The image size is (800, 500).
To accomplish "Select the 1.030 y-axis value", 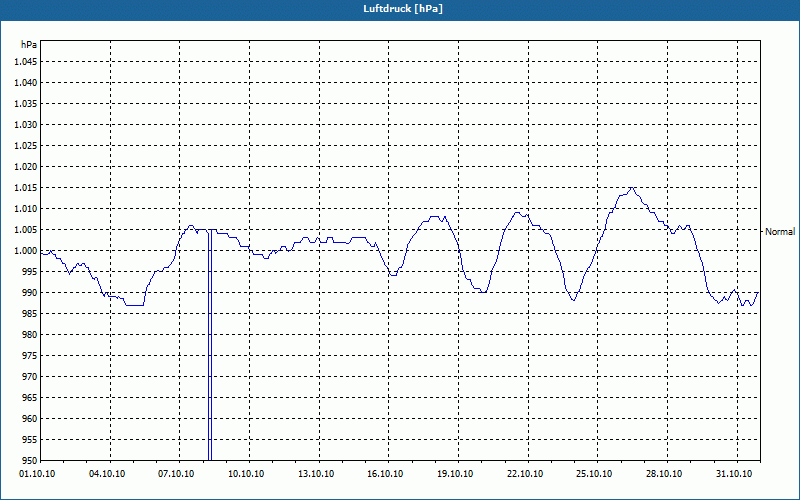I will [26, 124].
